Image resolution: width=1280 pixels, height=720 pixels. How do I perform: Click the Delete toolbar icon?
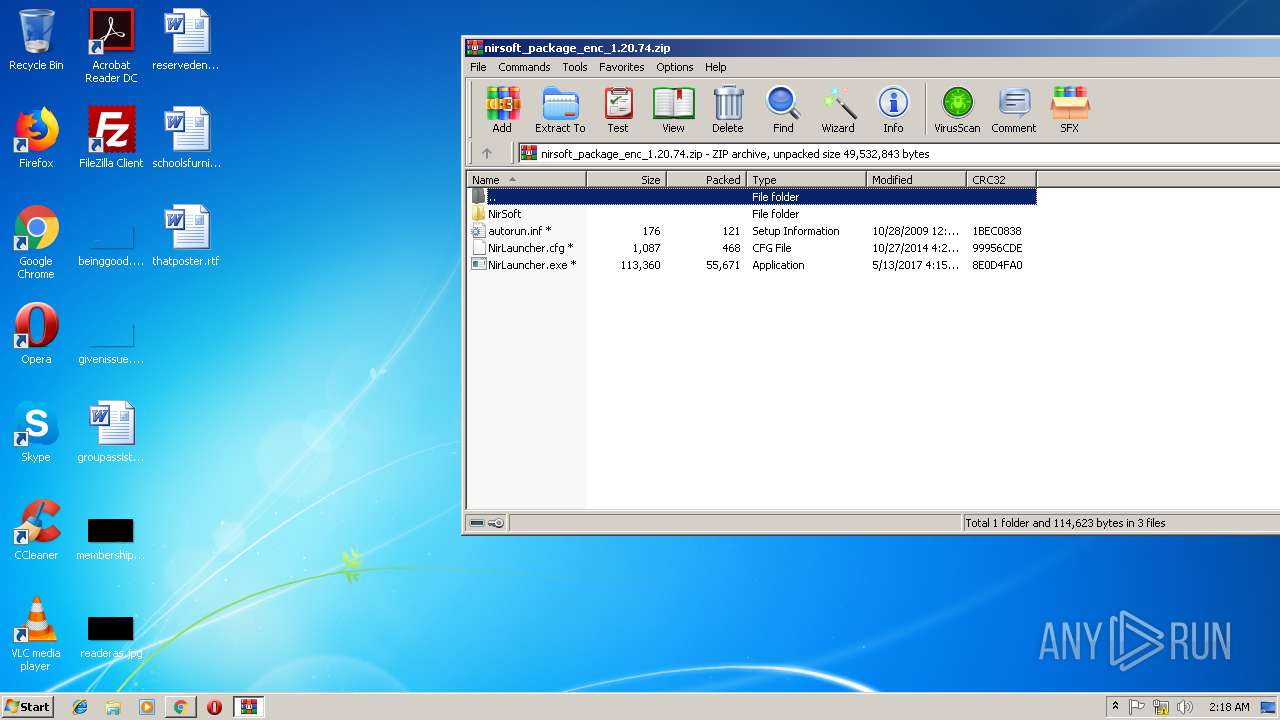pyautogui.click(x=728, y=110)
